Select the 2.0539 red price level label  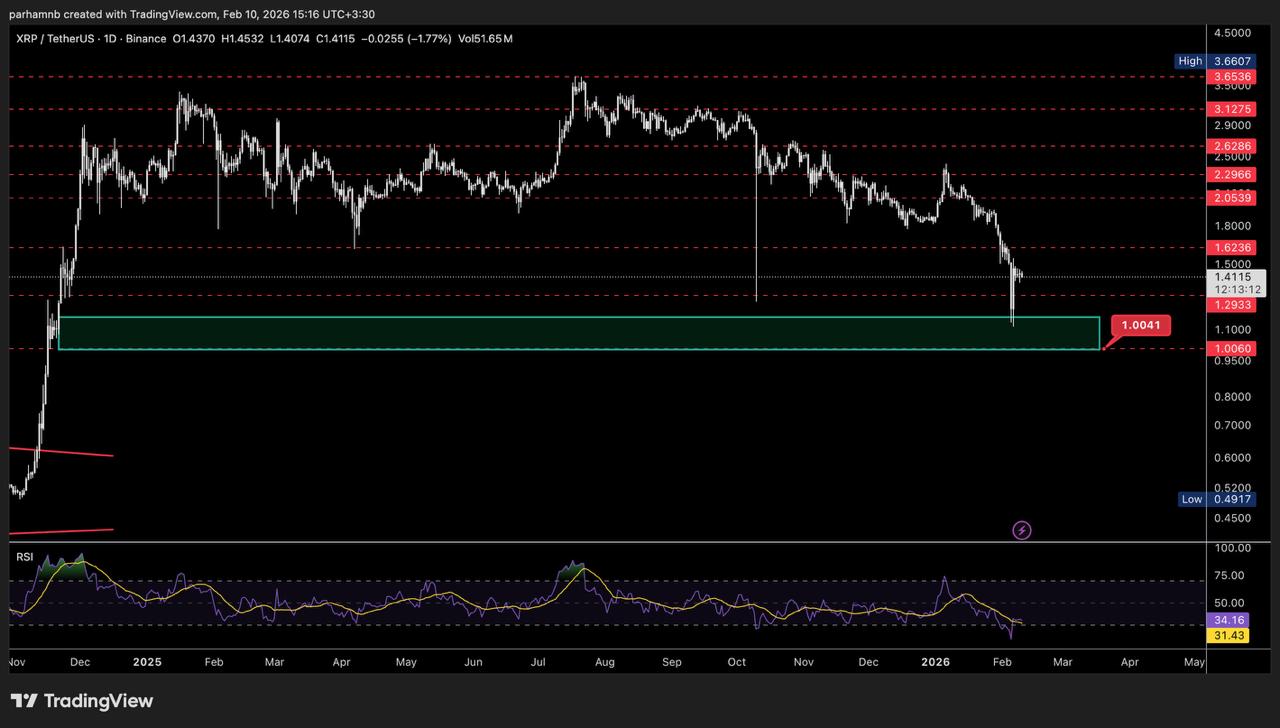[1229, 198]
